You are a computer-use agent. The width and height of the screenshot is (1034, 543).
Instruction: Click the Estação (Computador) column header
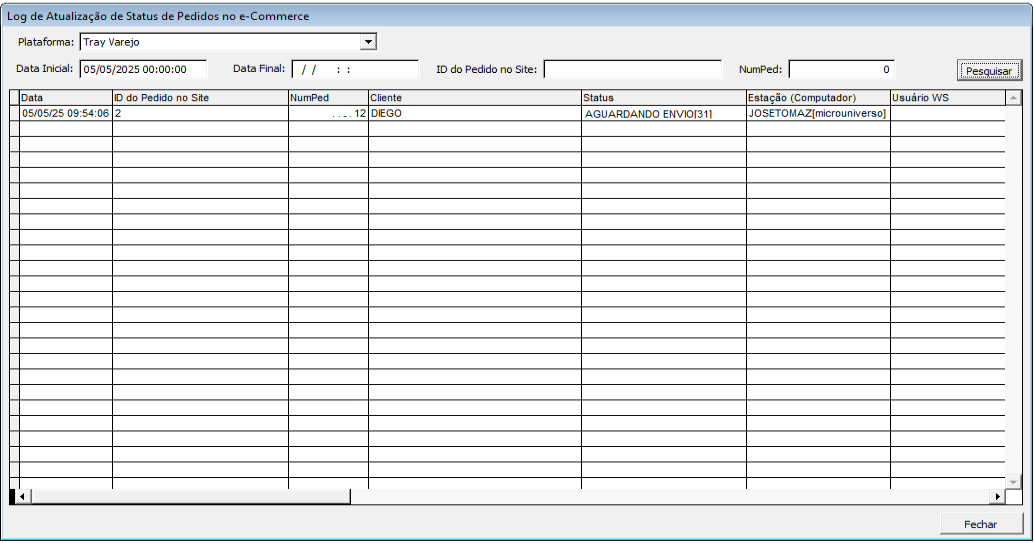point(818,98)
